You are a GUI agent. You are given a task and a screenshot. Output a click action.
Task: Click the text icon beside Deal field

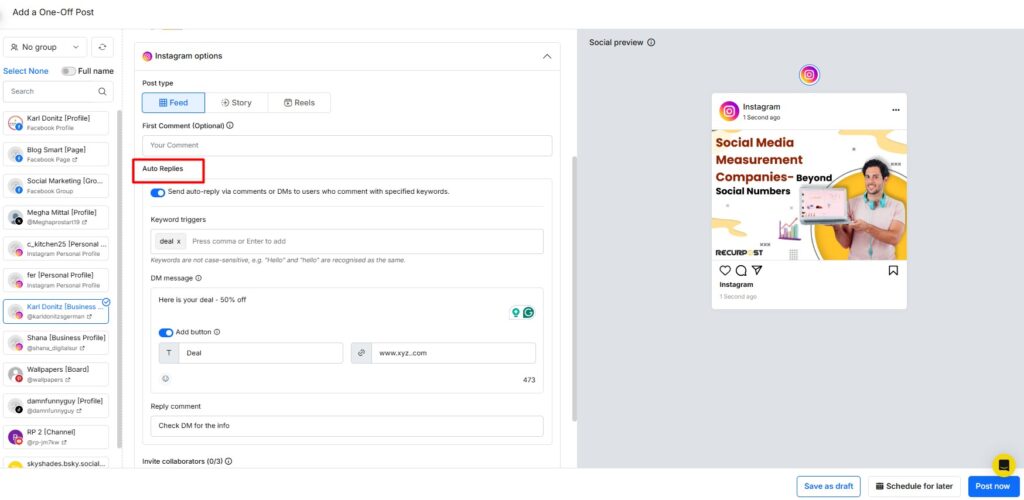tap(169, 353)
